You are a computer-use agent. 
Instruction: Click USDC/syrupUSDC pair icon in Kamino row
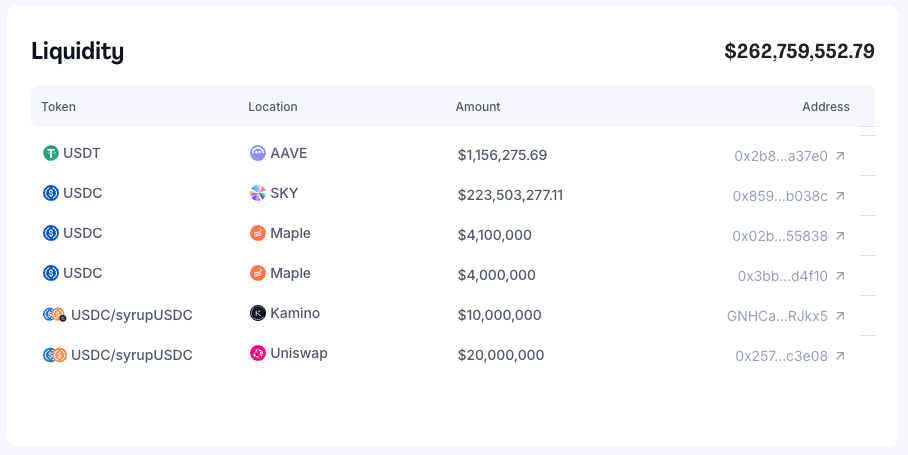coord(54,314)
